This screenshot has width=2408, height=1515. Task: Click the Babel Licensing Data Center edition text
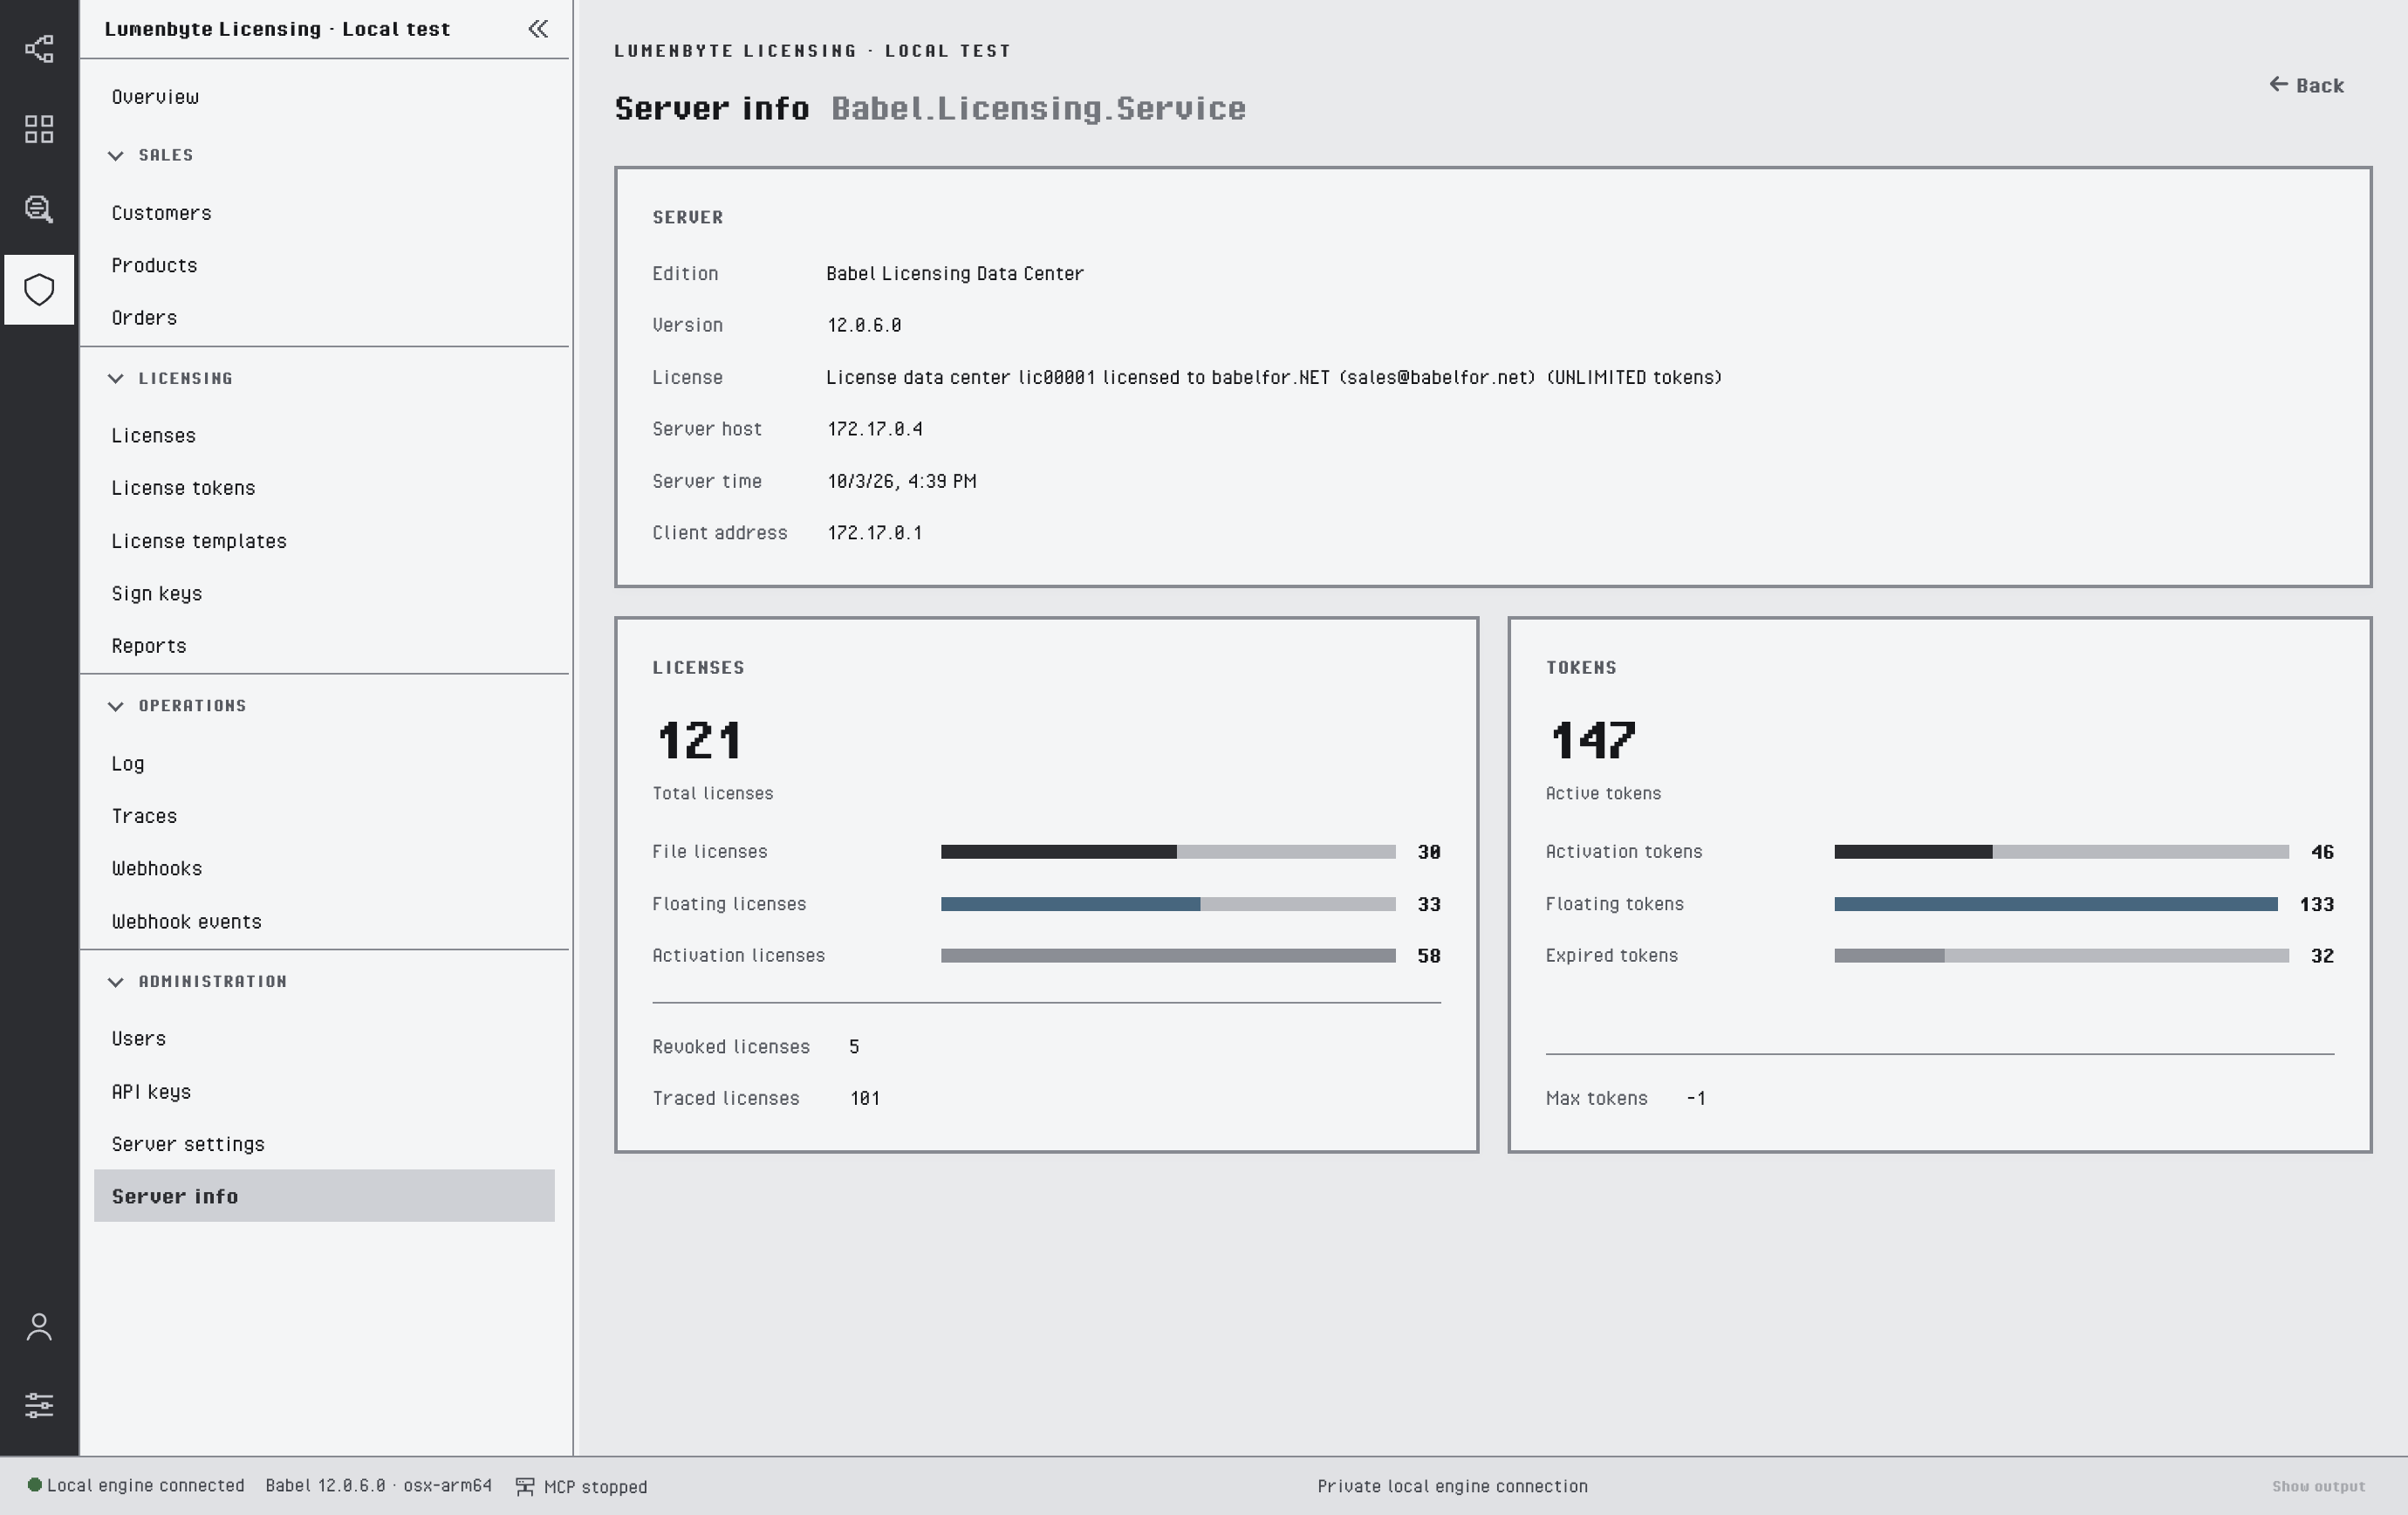click(x=955, y=274)
